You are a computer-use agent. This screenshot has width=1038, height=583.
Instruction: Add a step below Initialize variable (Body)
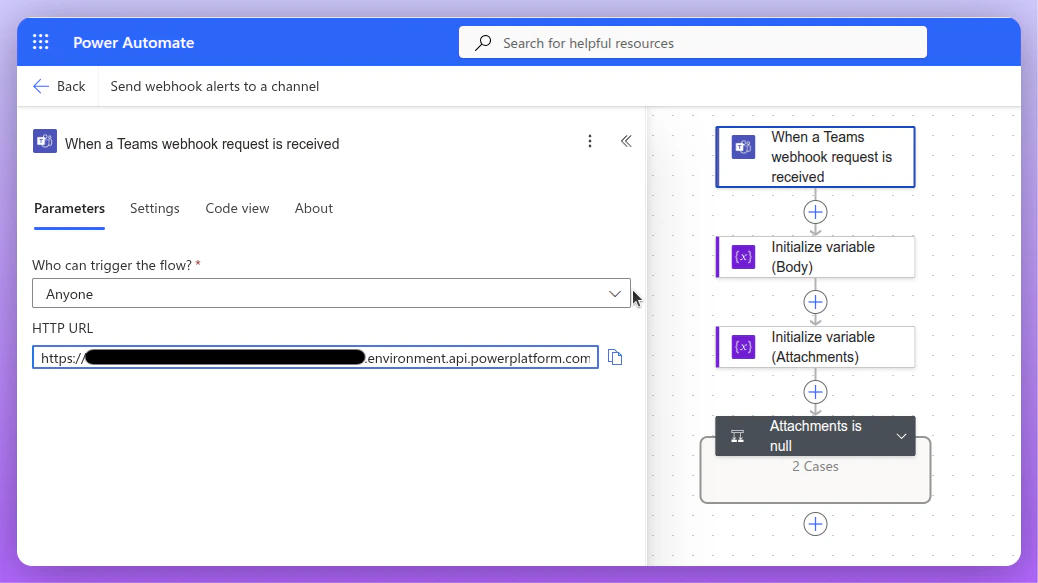point(815,302)
